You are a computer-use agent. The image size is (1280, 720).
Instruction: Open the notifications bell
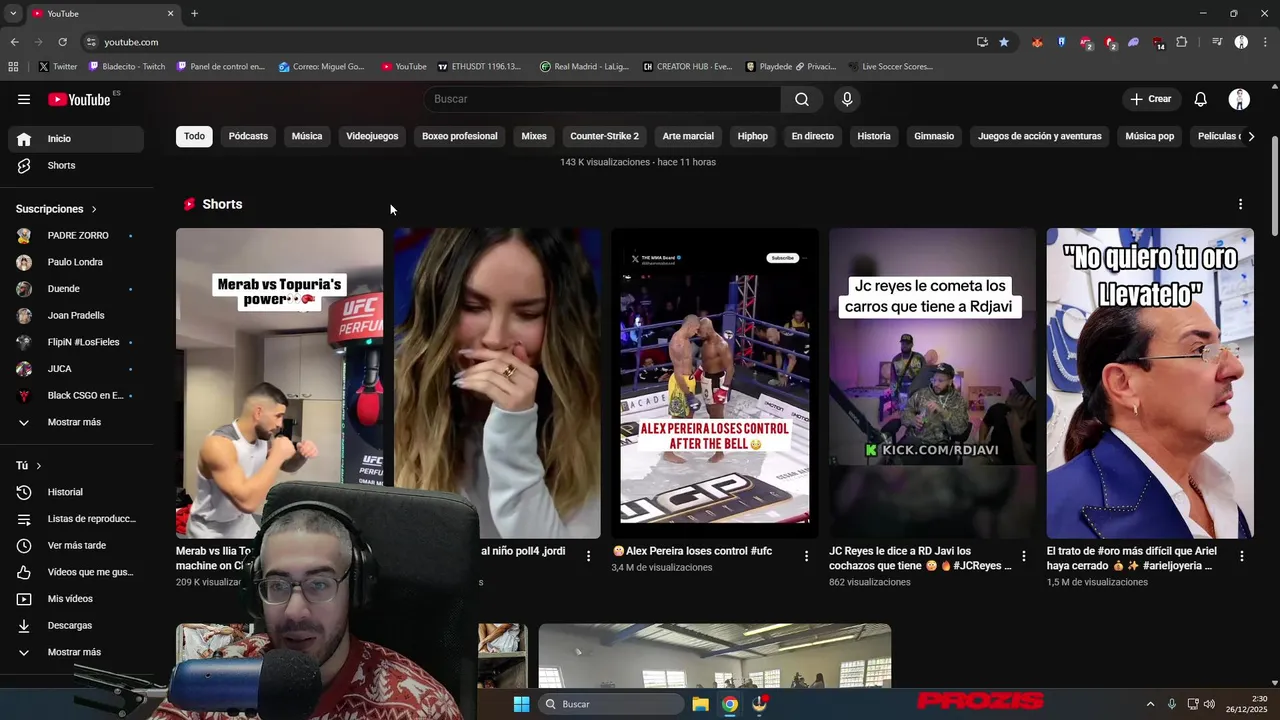[1201, 99]
